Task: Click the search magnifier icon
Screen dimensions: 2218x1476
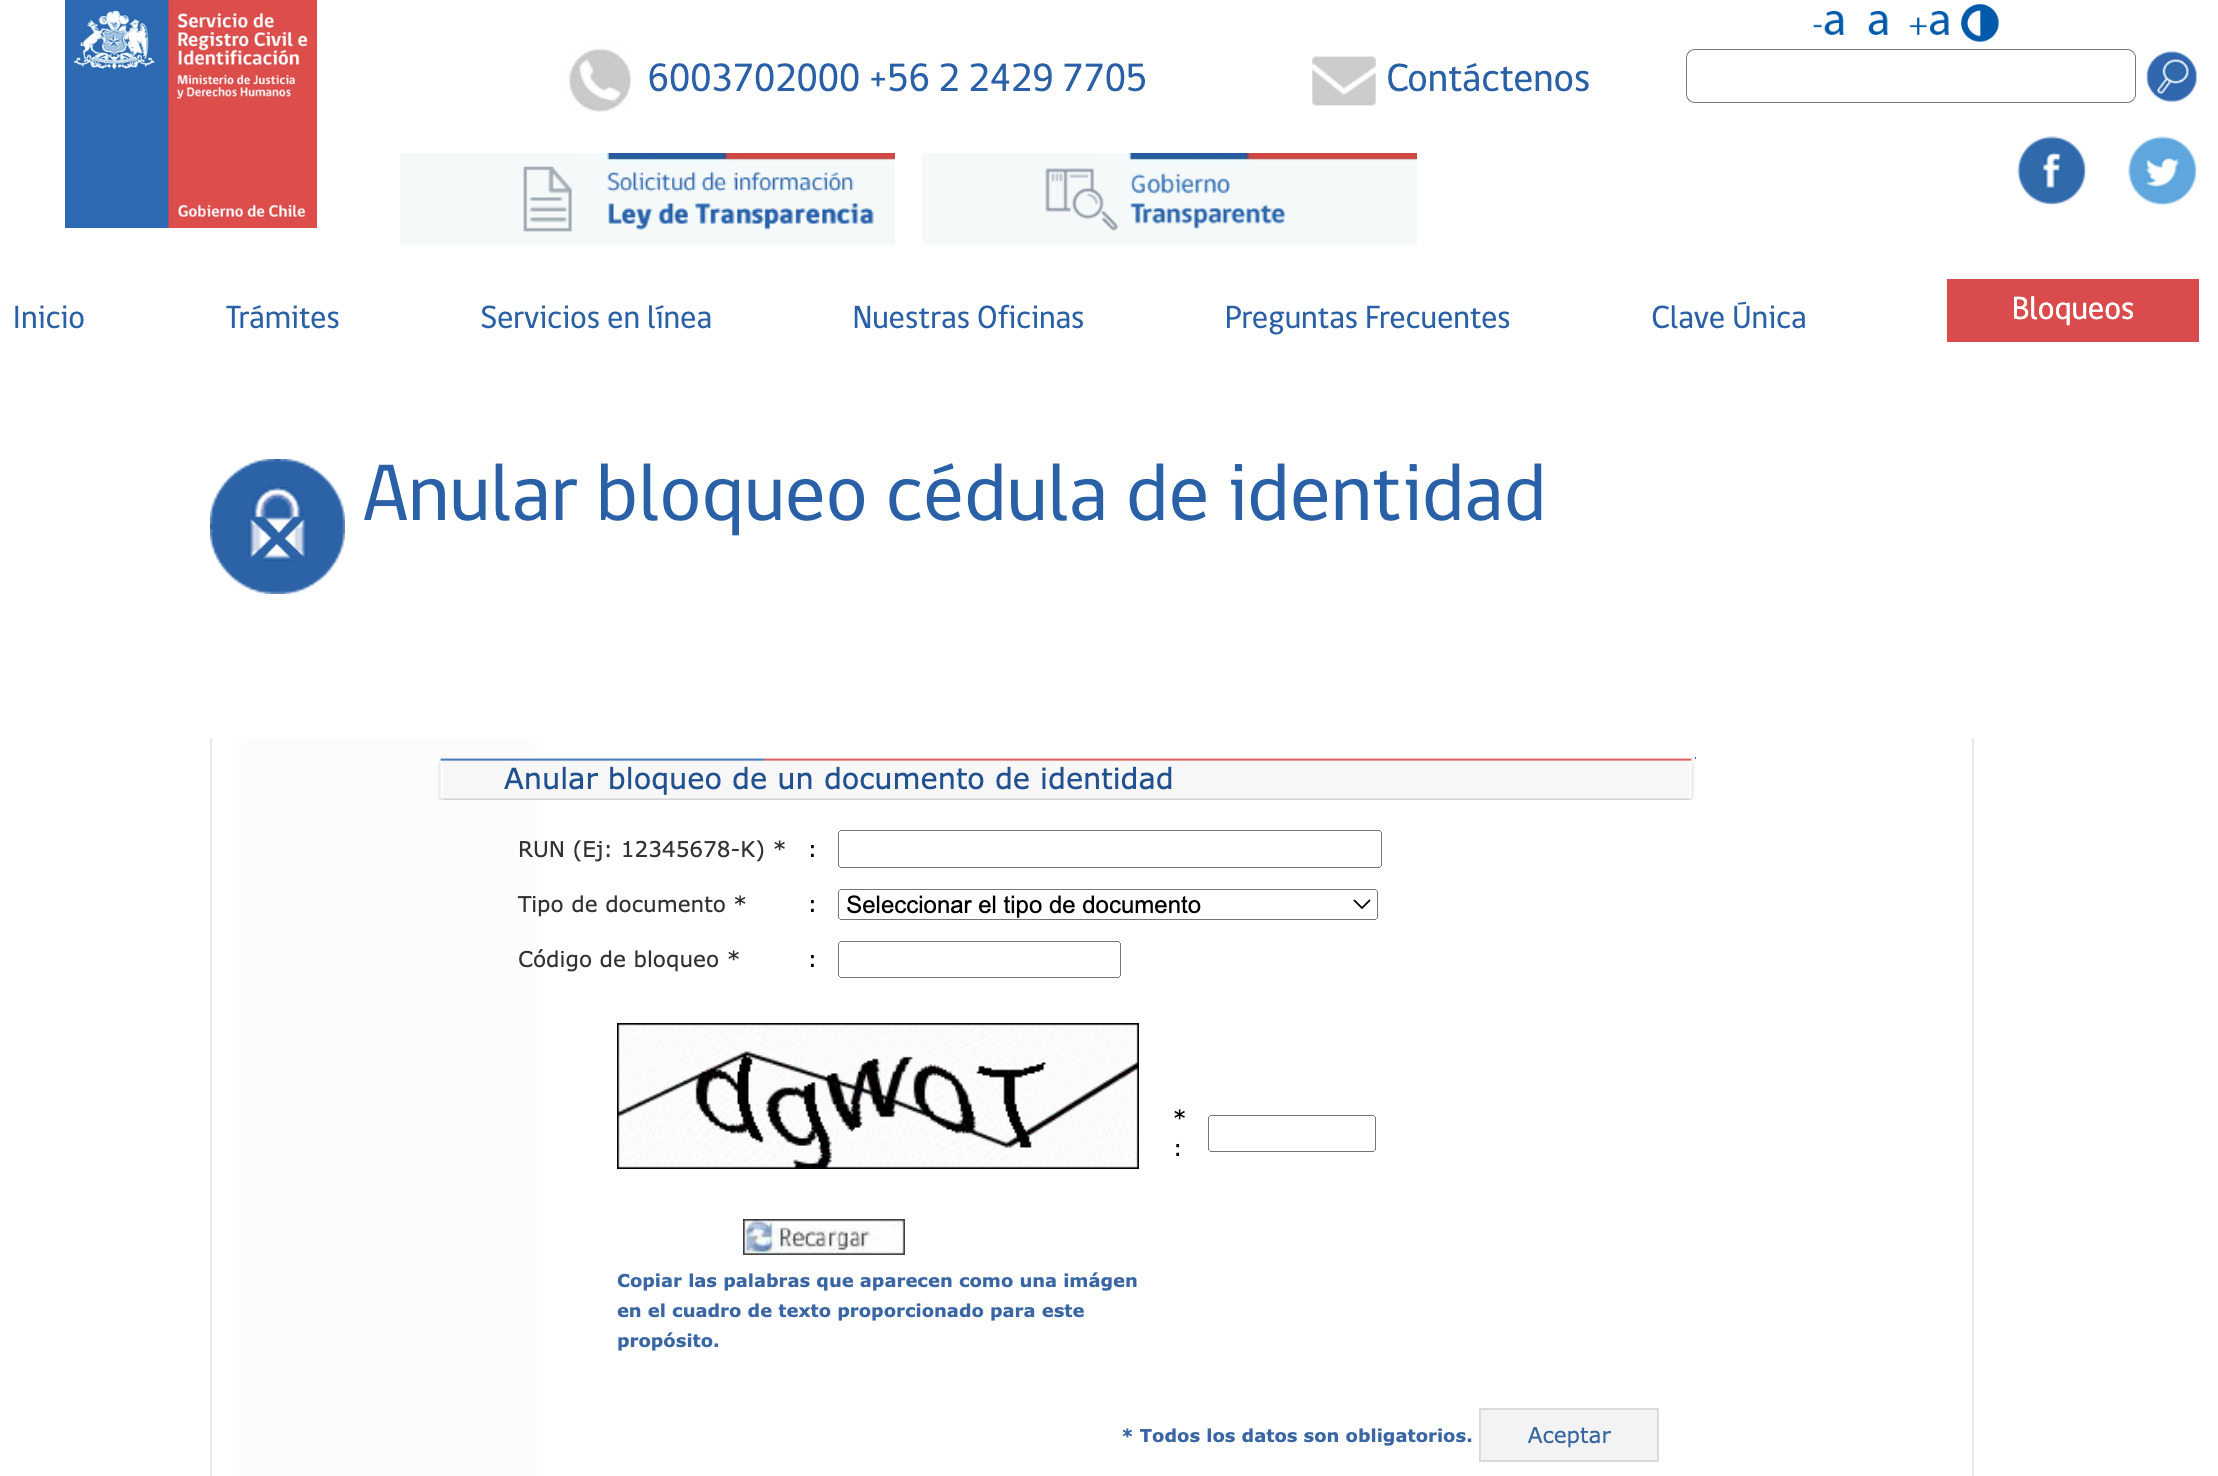Action: coord(2171,77)
